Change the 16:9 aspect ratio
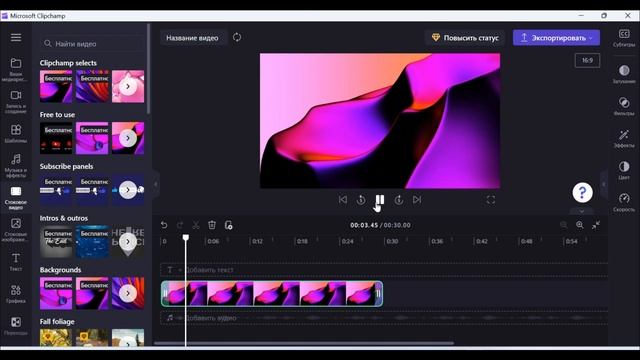 click(x=587, y=60)
